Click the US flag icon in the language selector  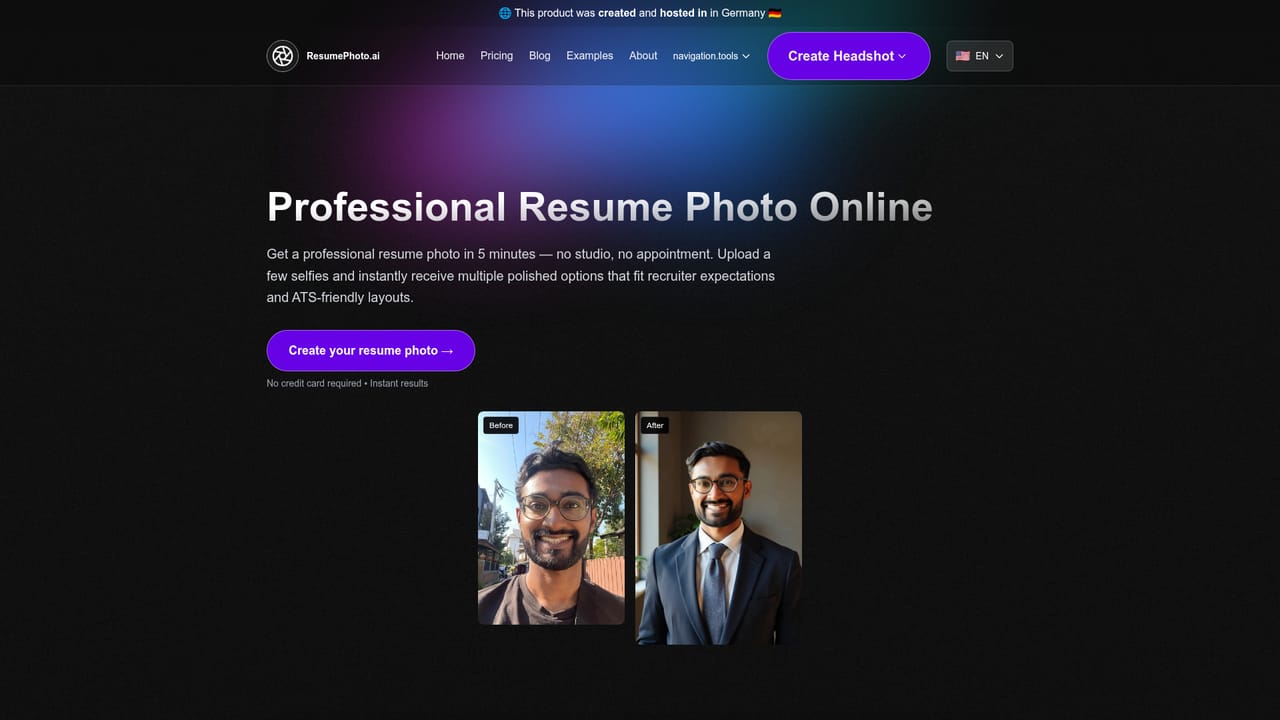pyautogui.click(x=962, y=56)
